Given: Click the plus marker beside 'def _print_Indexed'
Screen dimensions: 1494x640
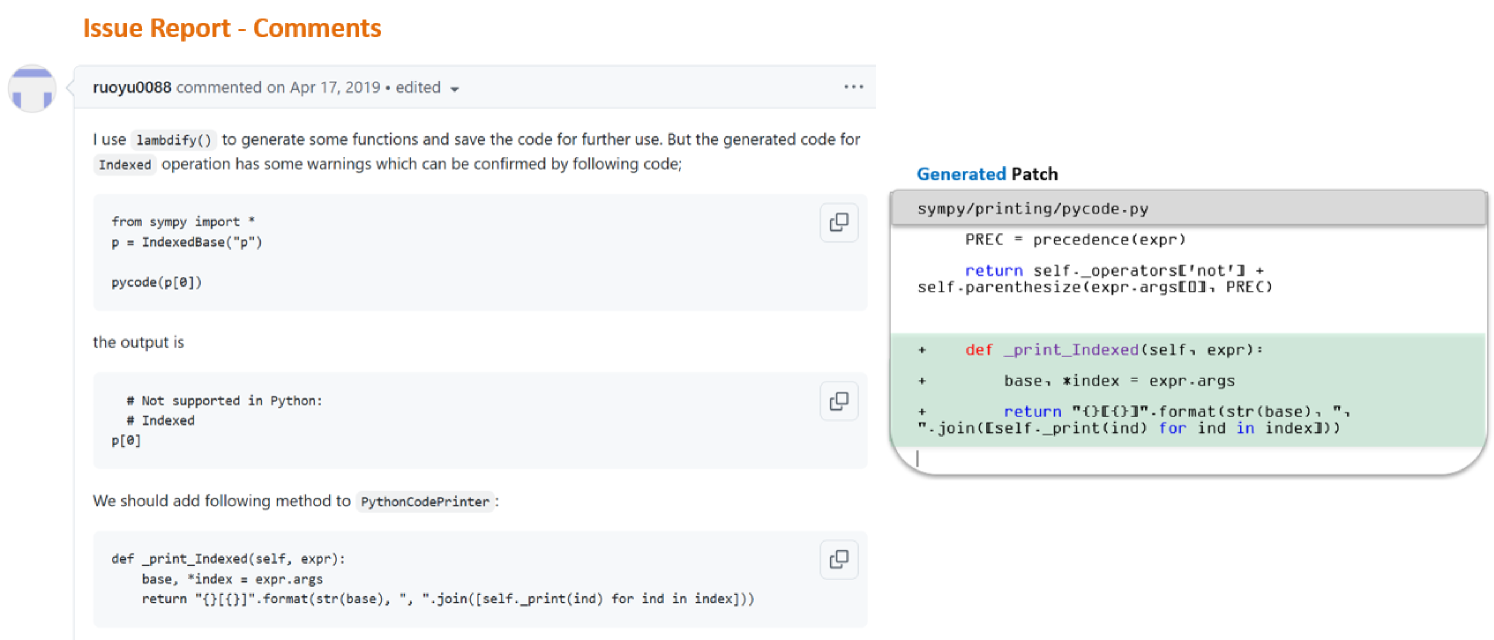Looking at the screenshot, I should pyautogui.click(x=921, y=350).
